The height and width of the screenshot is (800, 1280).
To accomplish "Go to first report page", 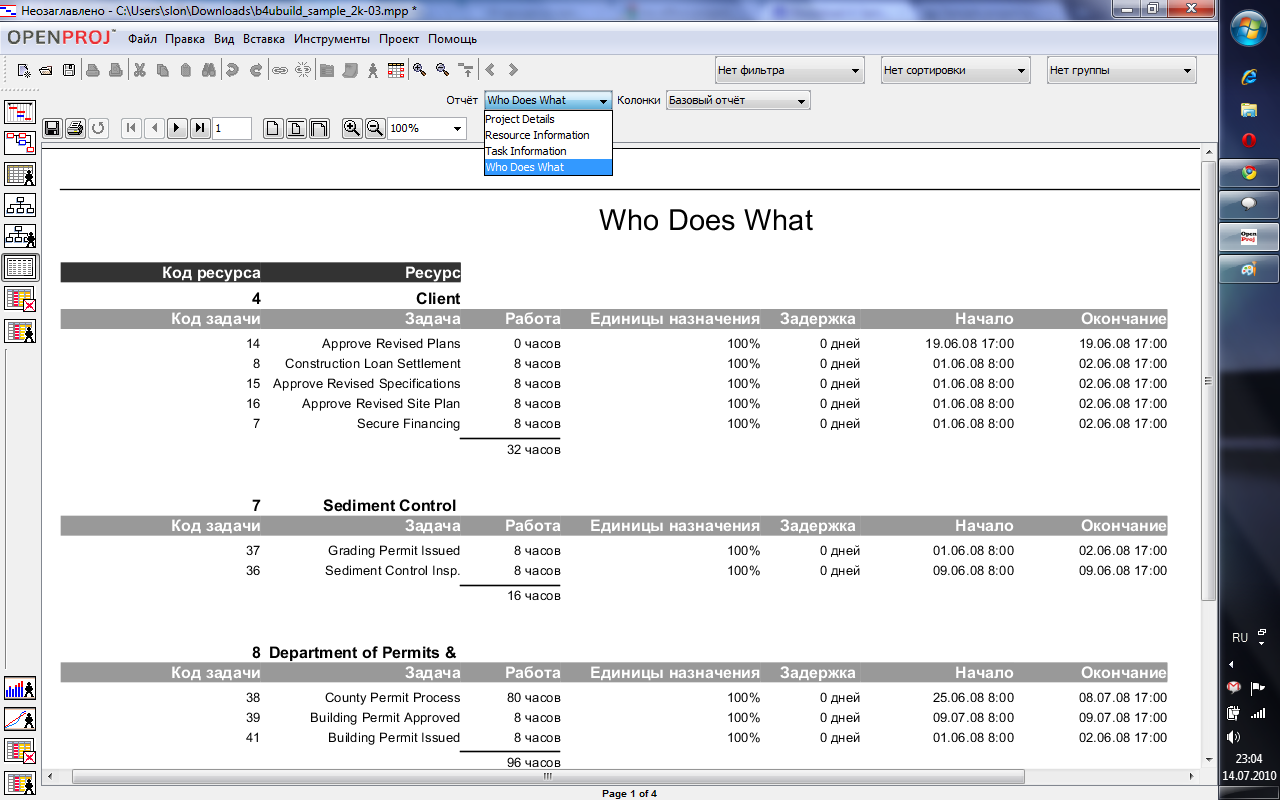I will 131,128.
